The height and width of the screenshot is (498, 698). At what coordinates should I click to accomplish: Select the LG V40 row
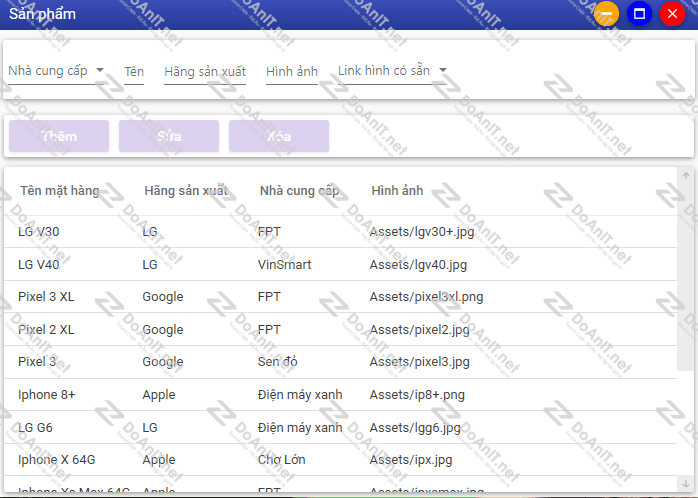pos(341,264)
